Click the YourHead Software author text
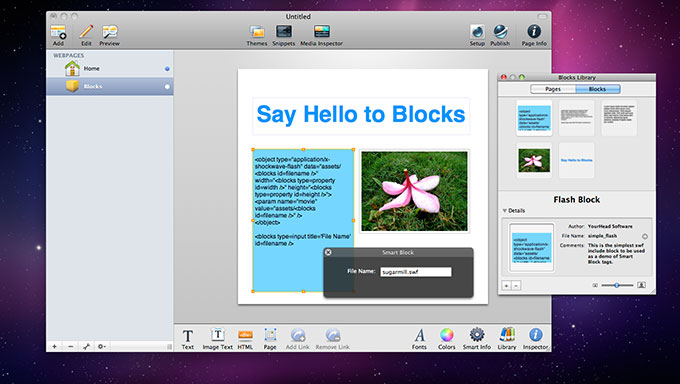This screenshot has width=680, height=384. 610,226
